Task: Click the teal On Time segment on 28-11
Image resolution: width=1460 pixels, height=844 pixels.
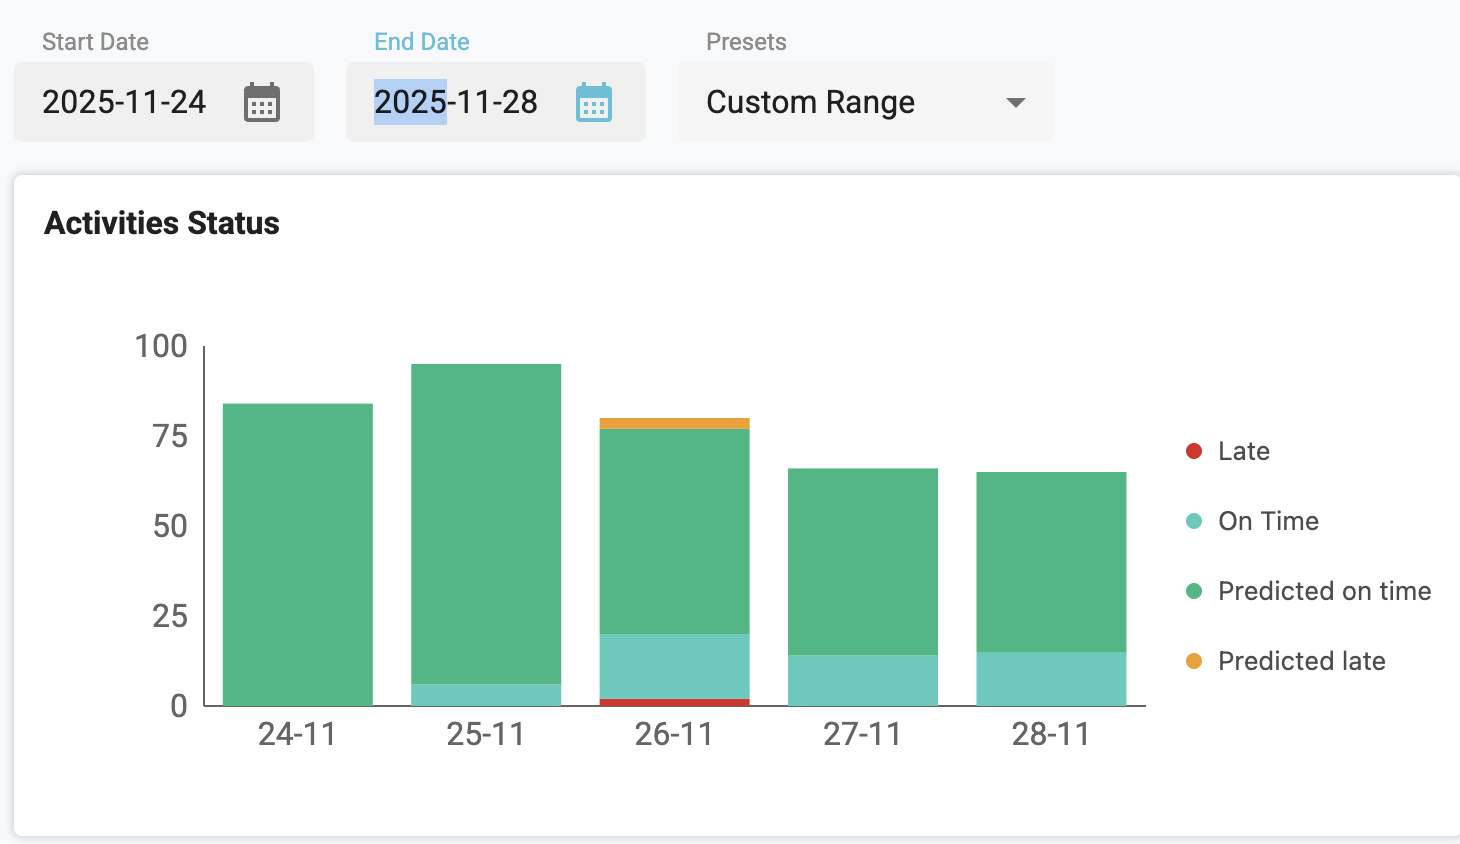Action: (1051, 679)
